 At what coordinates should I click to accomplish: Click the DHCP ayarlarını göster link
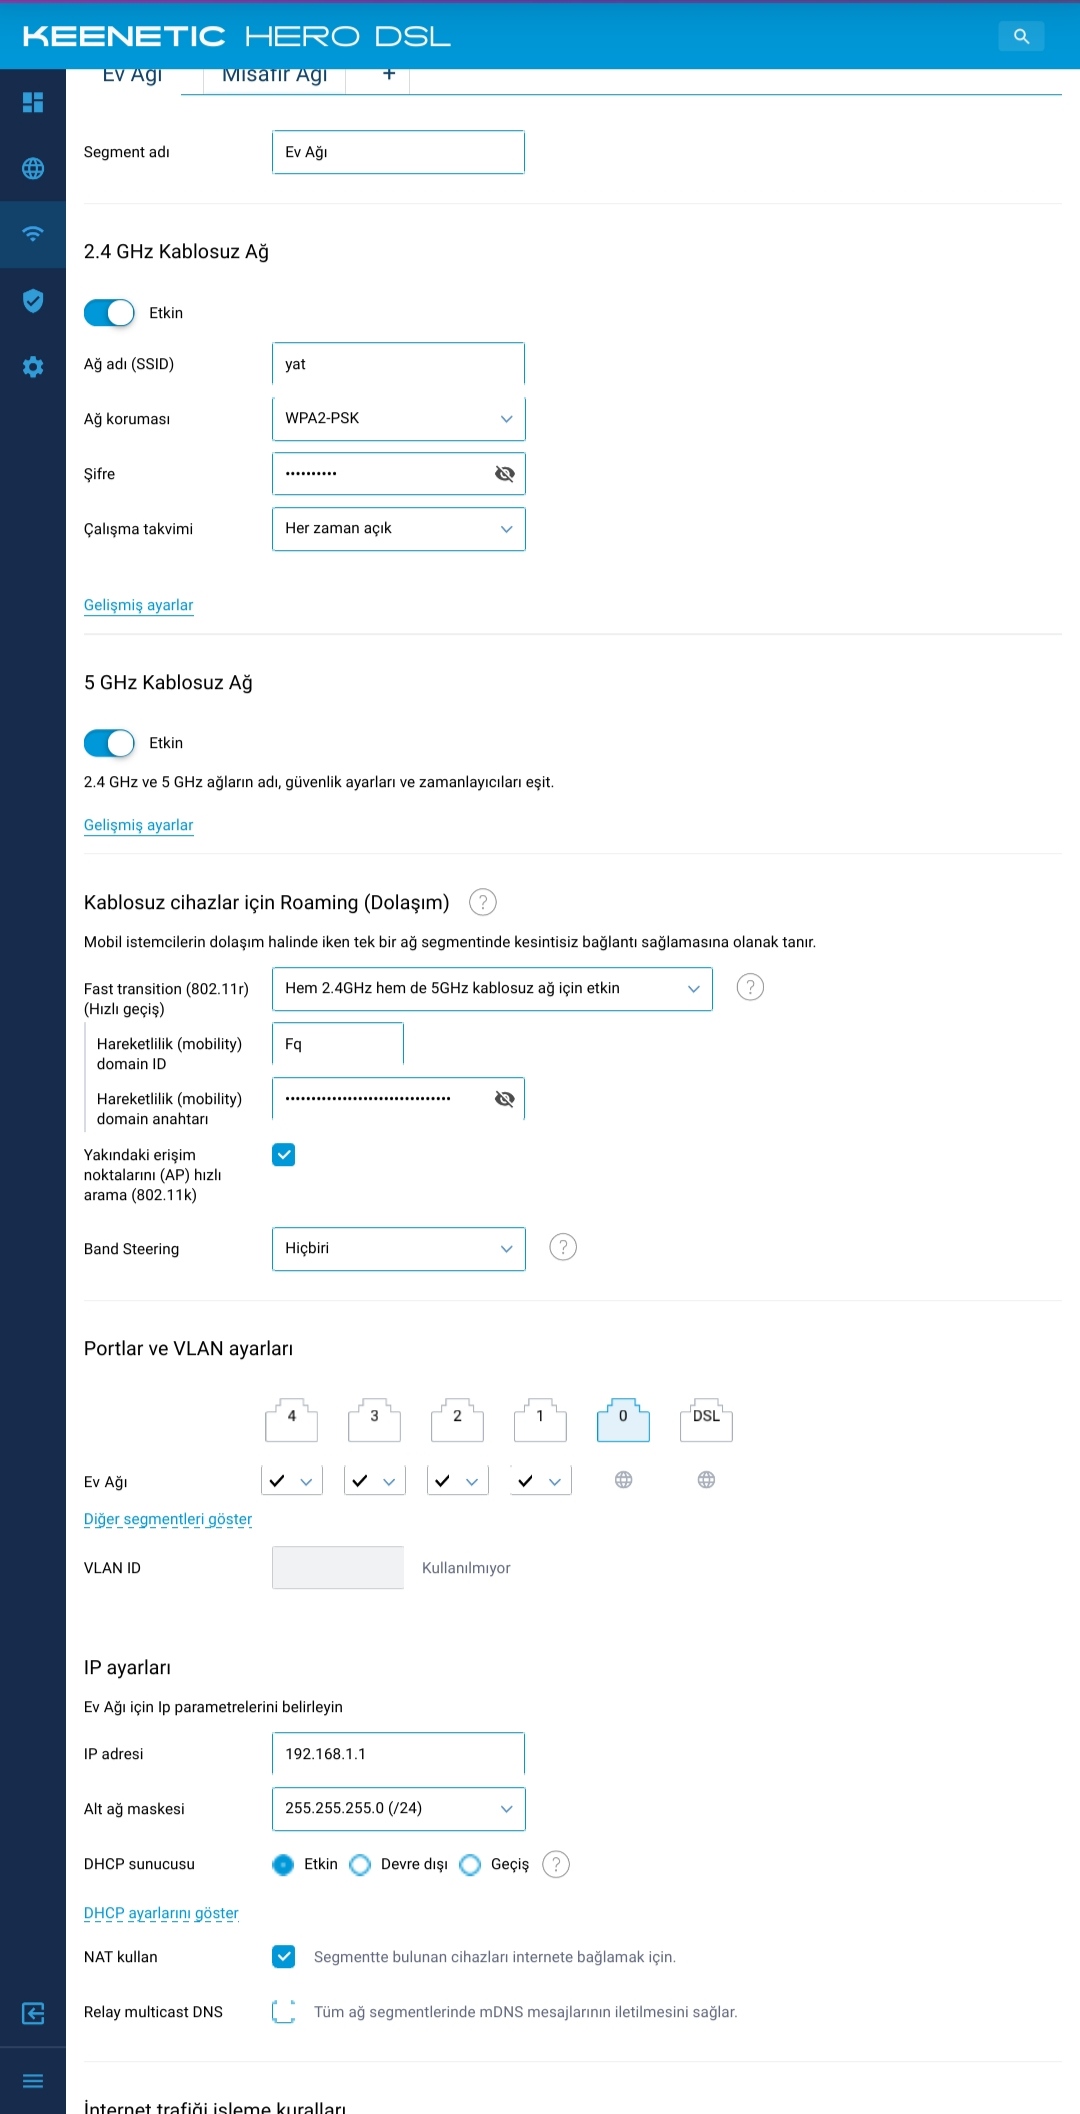pyautogui.click(x=161, y=1913)
